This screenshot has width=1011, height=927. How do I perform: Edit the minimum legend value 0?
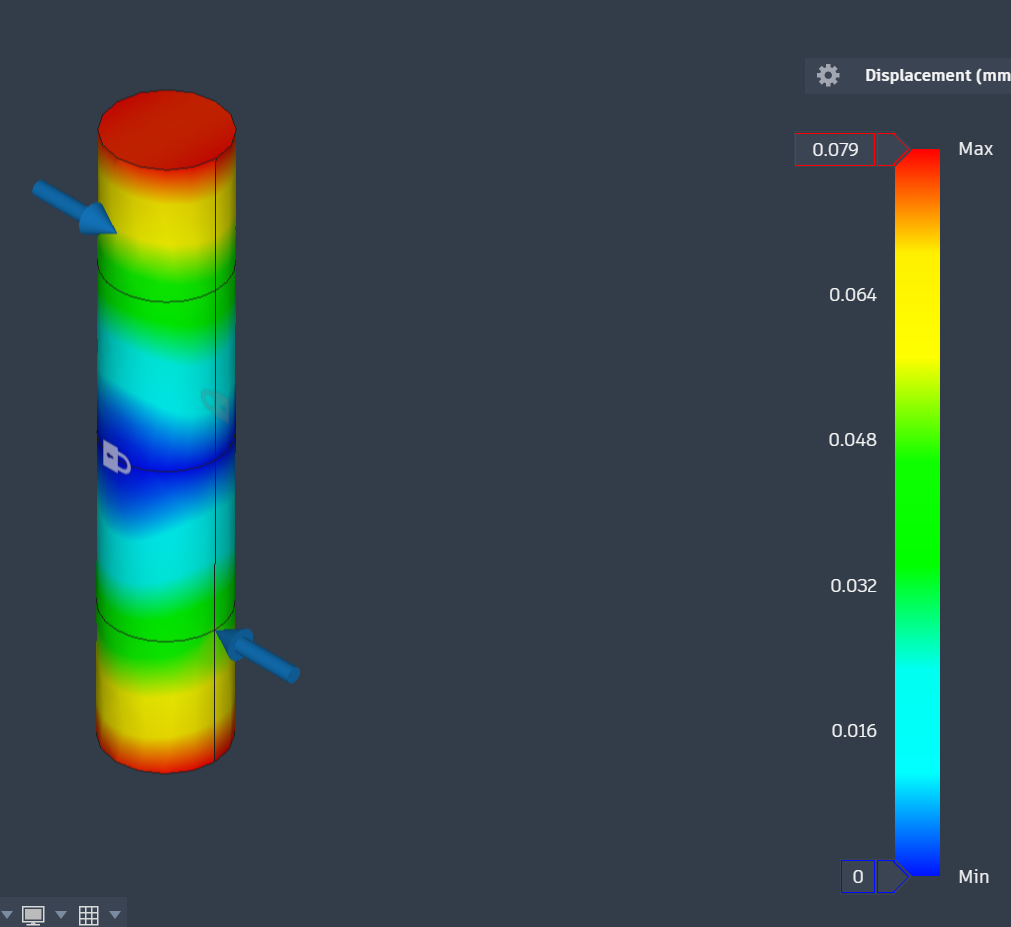[858, 877]
